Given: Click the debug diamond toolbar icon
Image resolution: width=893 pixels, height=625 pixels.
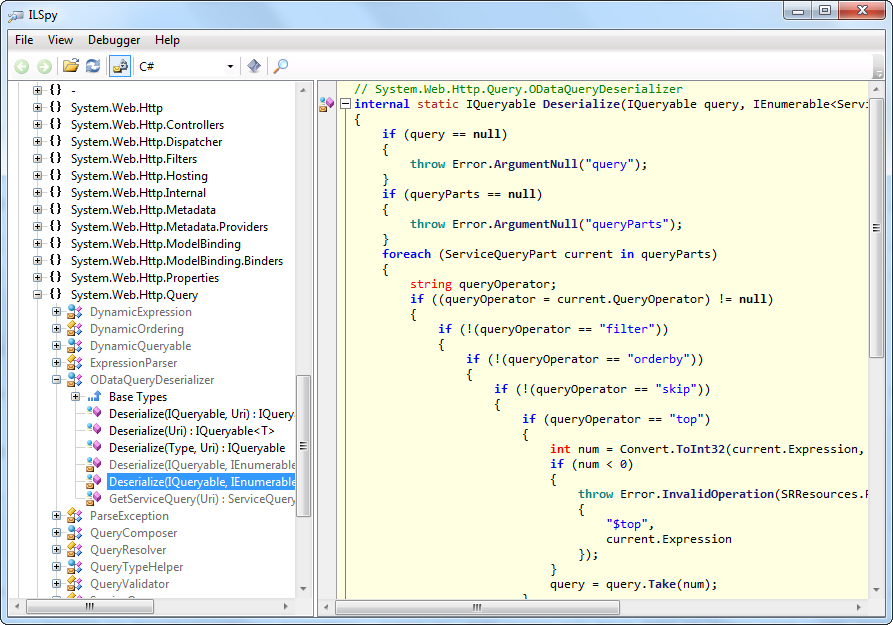Looking at the screenshot, I should 254,66.
